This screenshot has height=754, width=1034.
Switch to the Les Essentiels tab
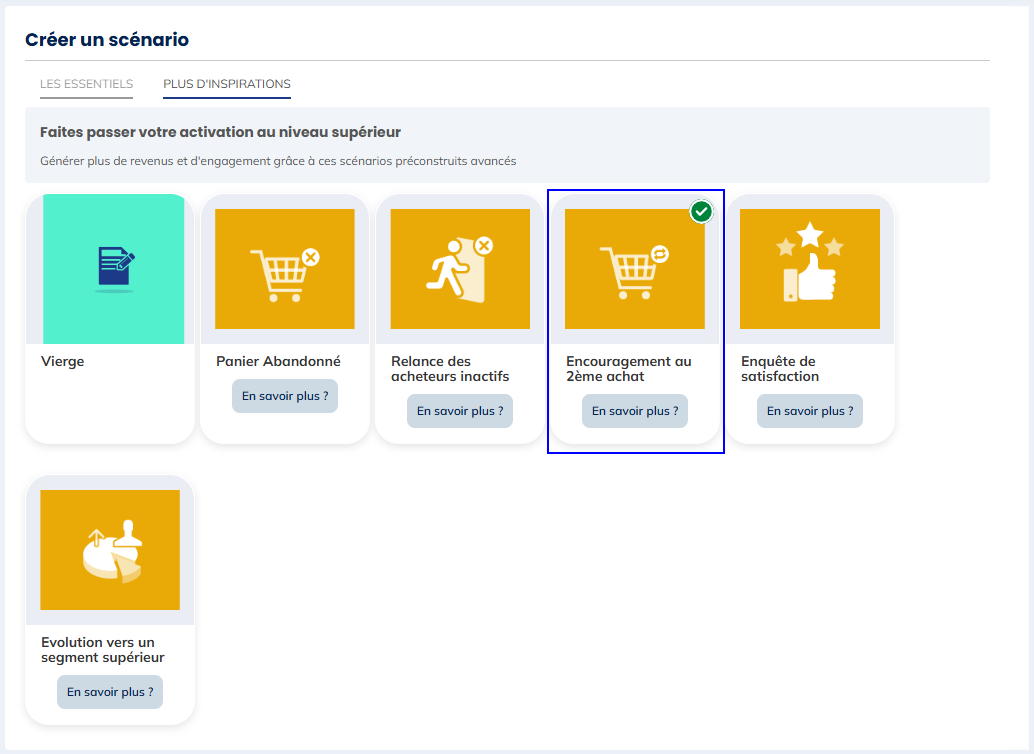[86, 84]
